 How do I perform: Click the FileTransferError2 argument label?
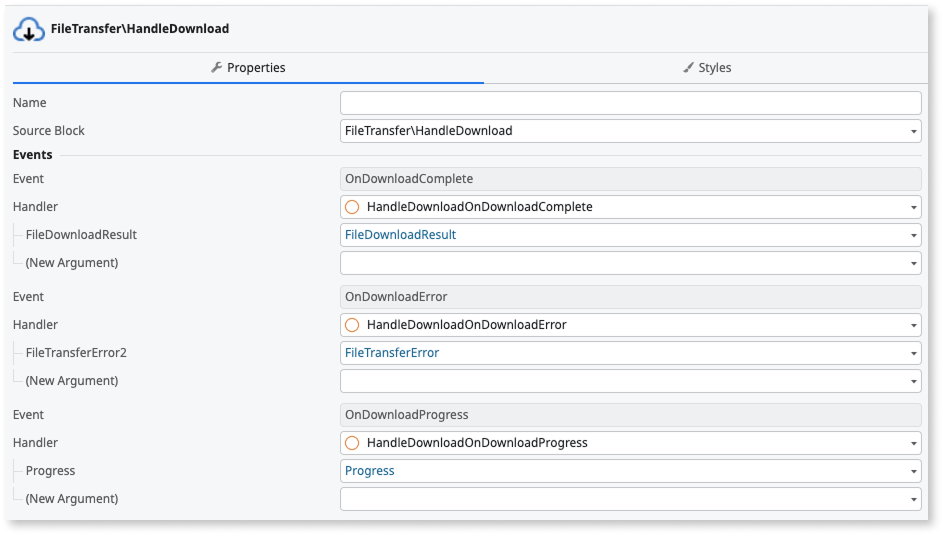click(76, 353)
